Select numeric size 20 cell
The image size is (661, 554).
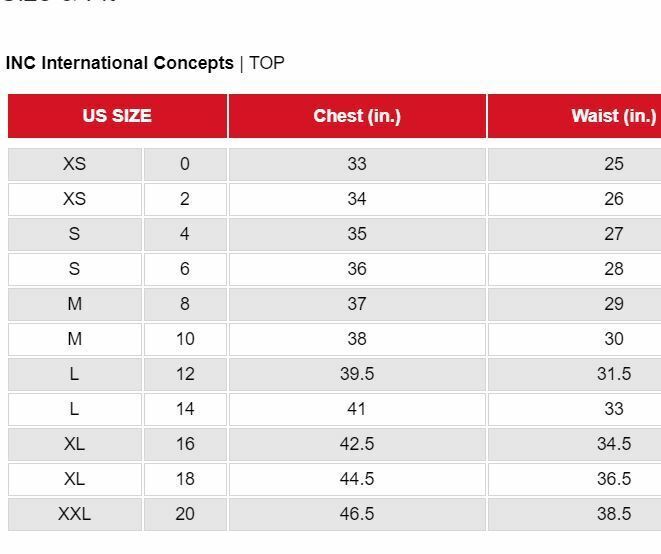(x=185, y=514)
